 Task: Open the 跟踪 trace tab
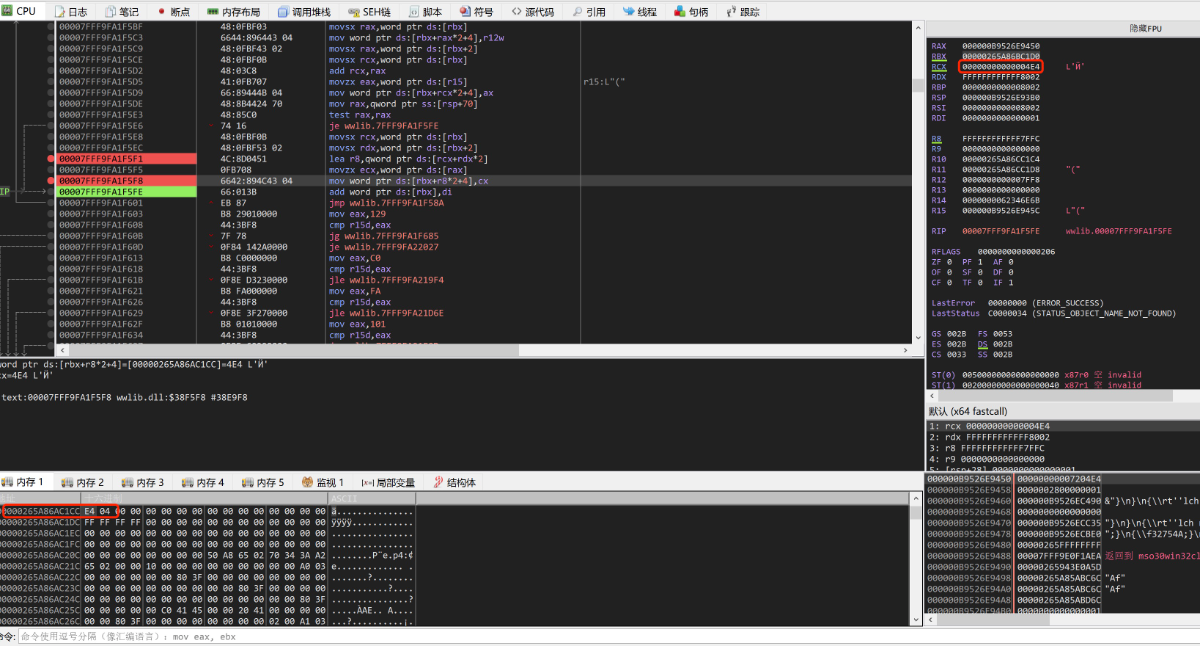tap(742, 11)
